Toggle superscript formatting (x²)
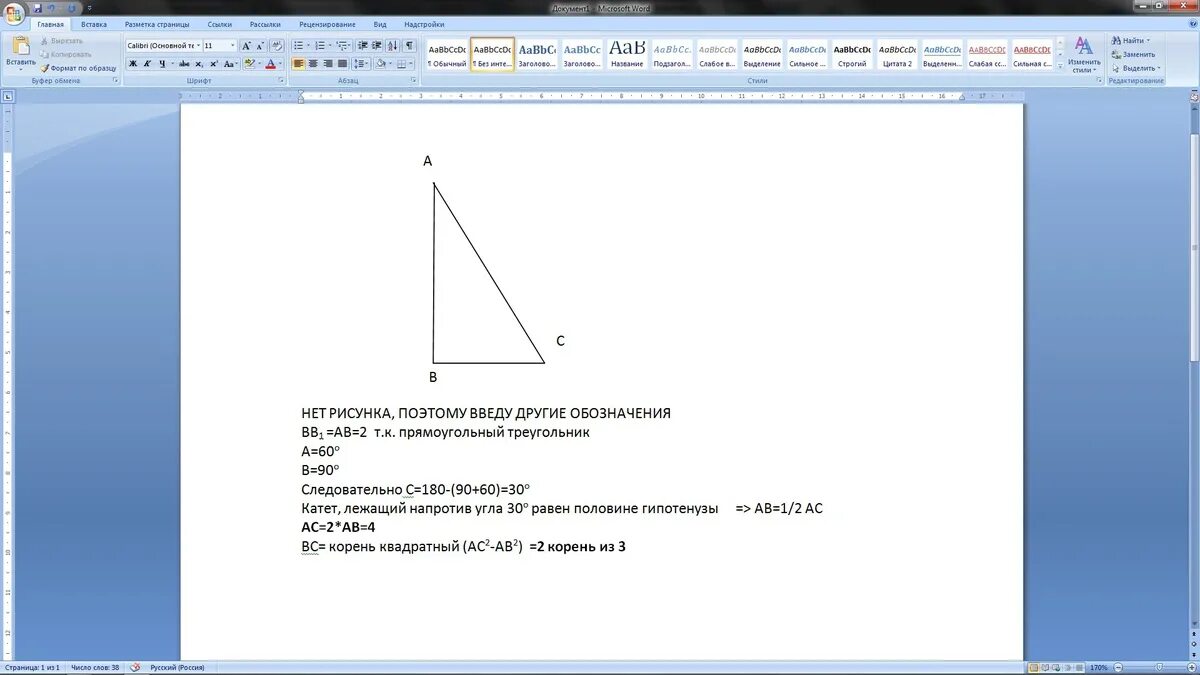This screenshot has height=675, width=1200. (x=213, y=63)
